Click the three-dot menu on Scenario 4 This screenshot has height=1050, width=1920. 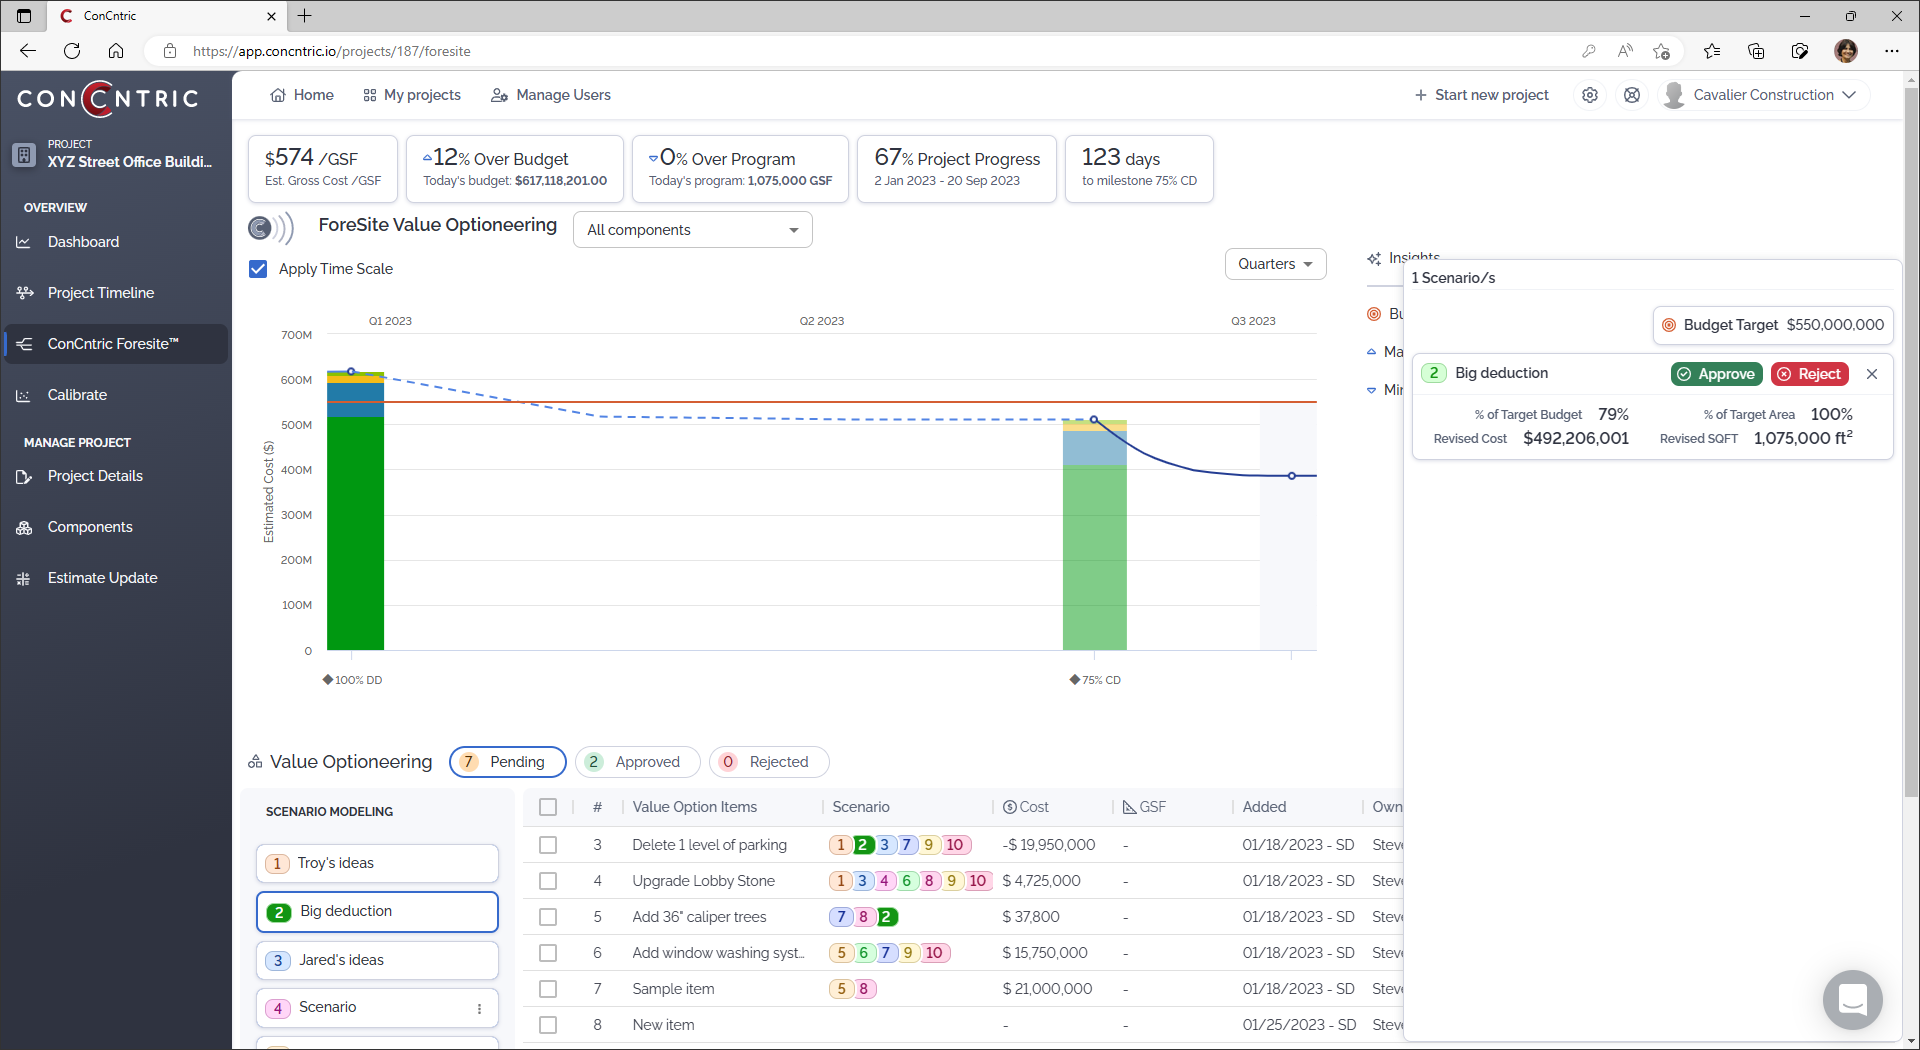480,1008
